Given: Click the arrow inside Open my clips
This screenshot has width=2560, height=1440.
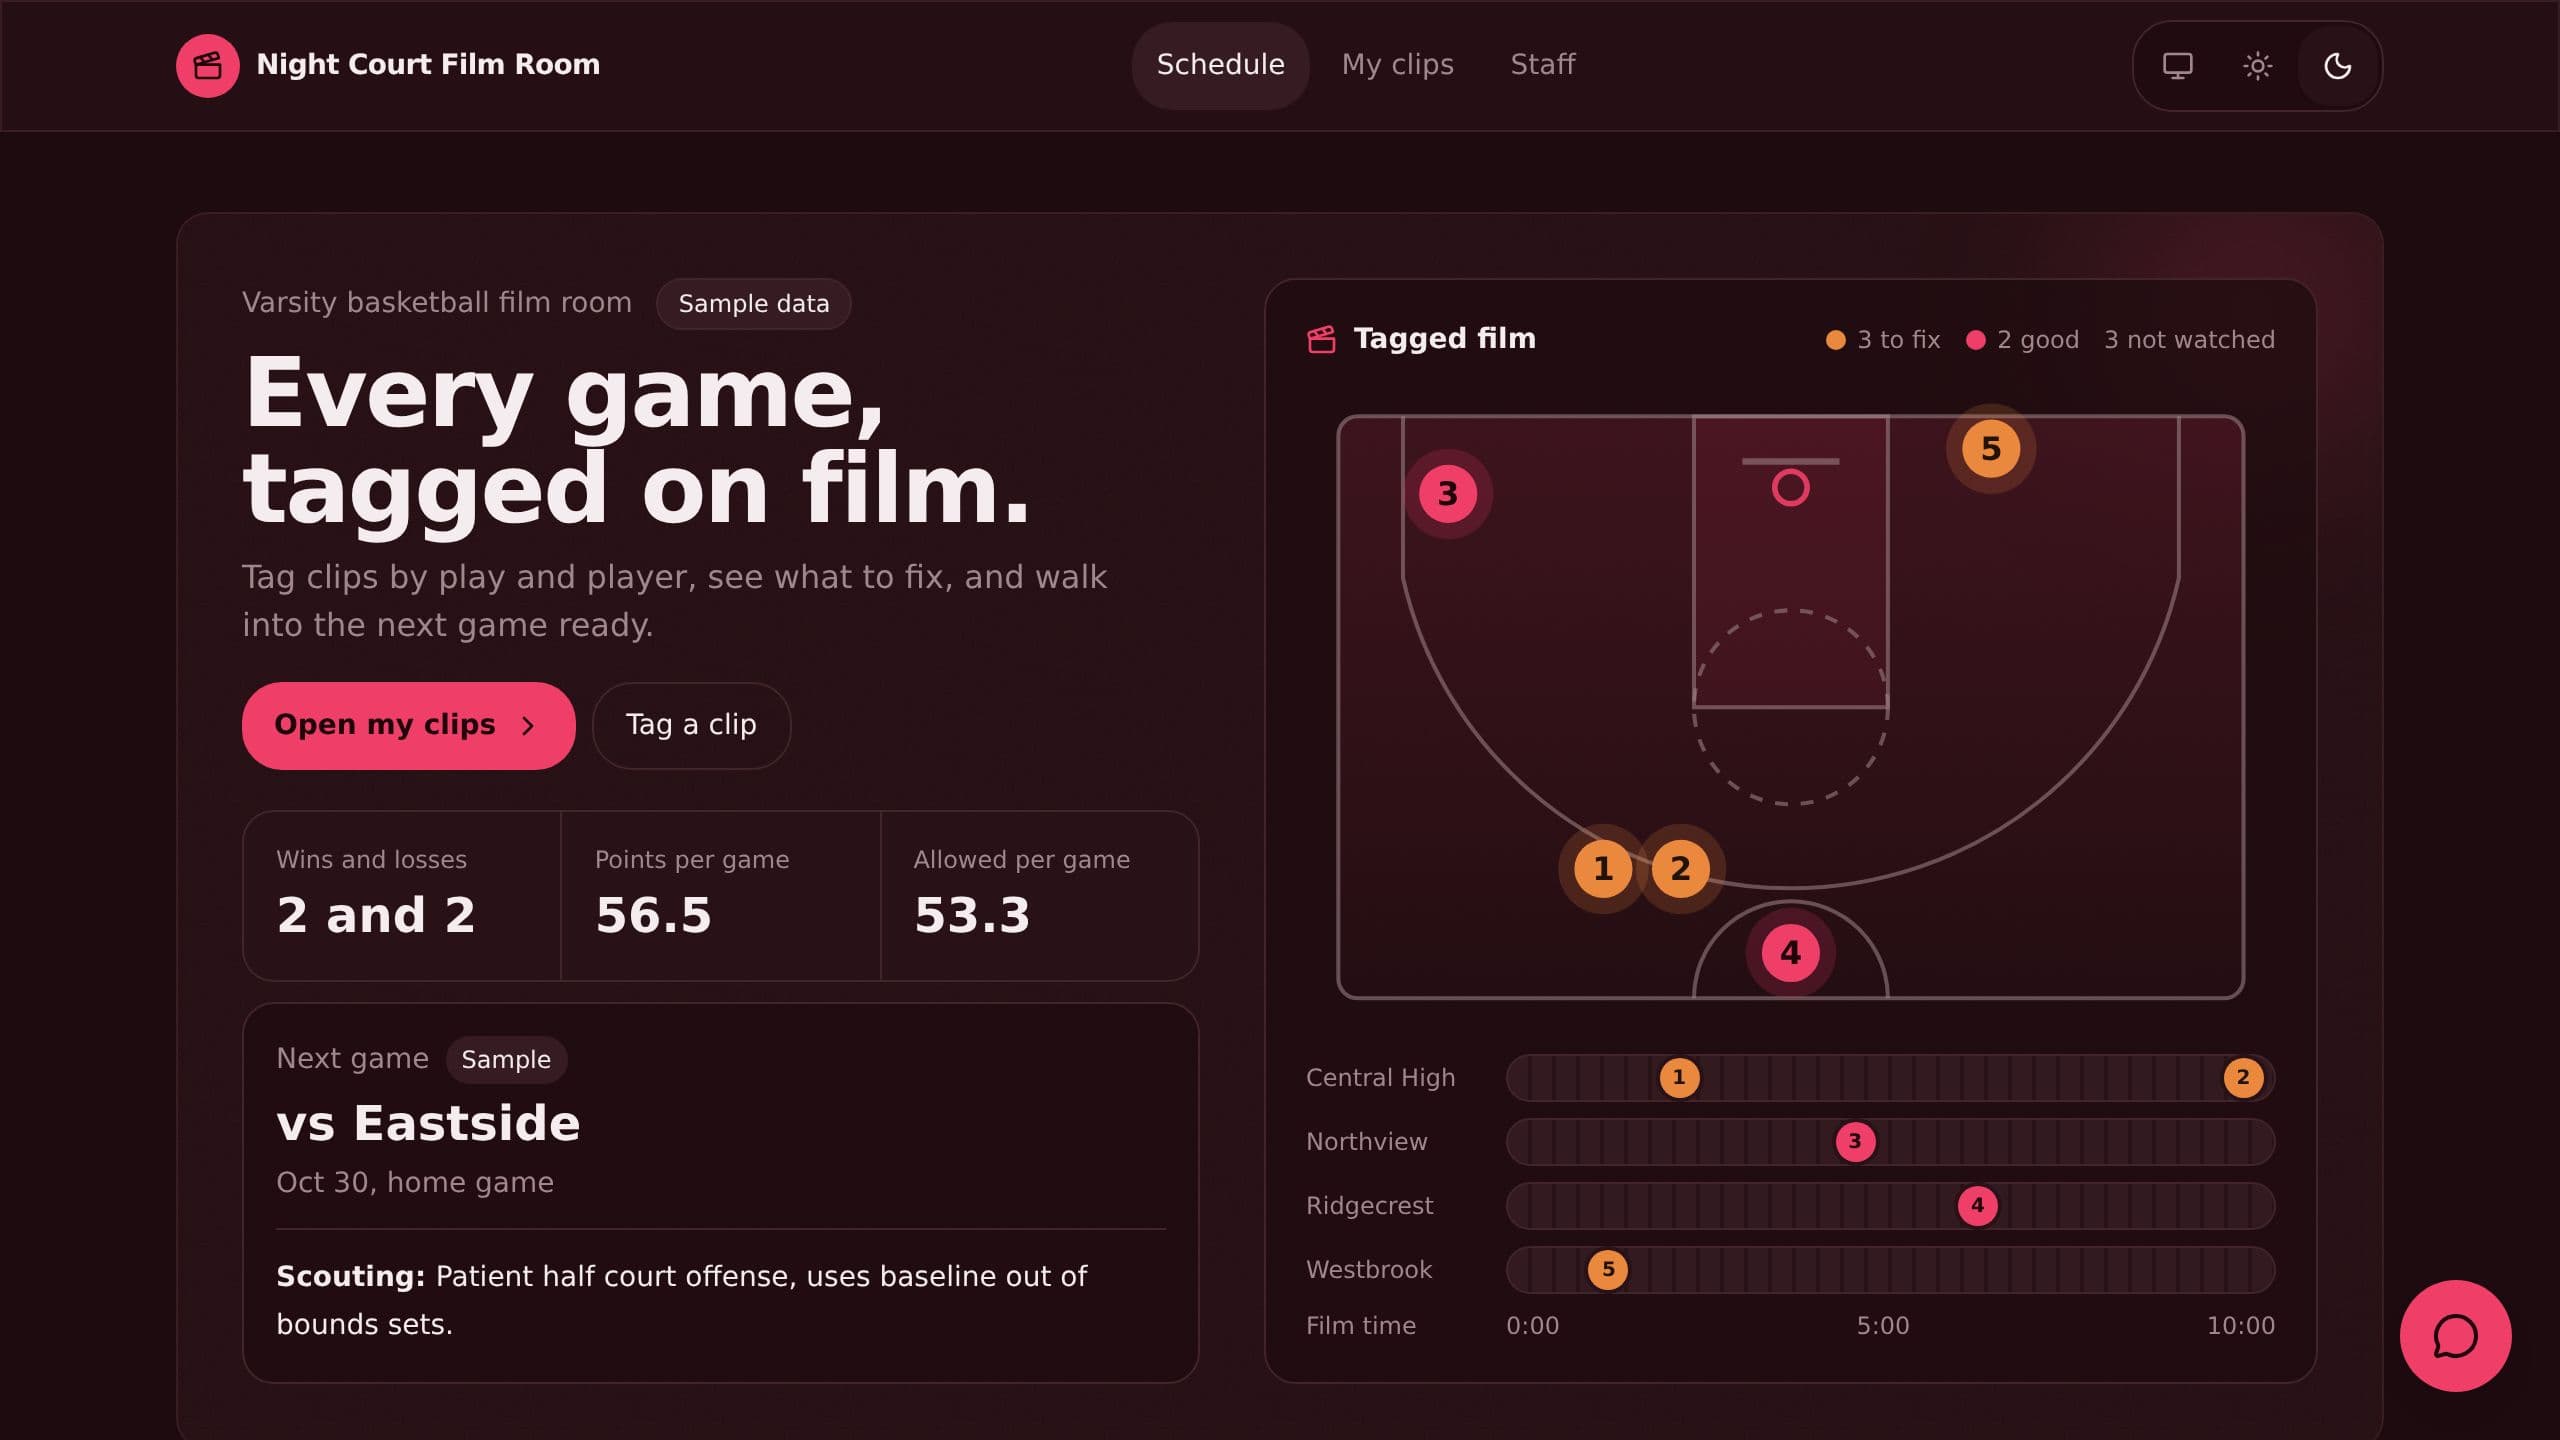Looking at the screenshot, I should (528, 726).
